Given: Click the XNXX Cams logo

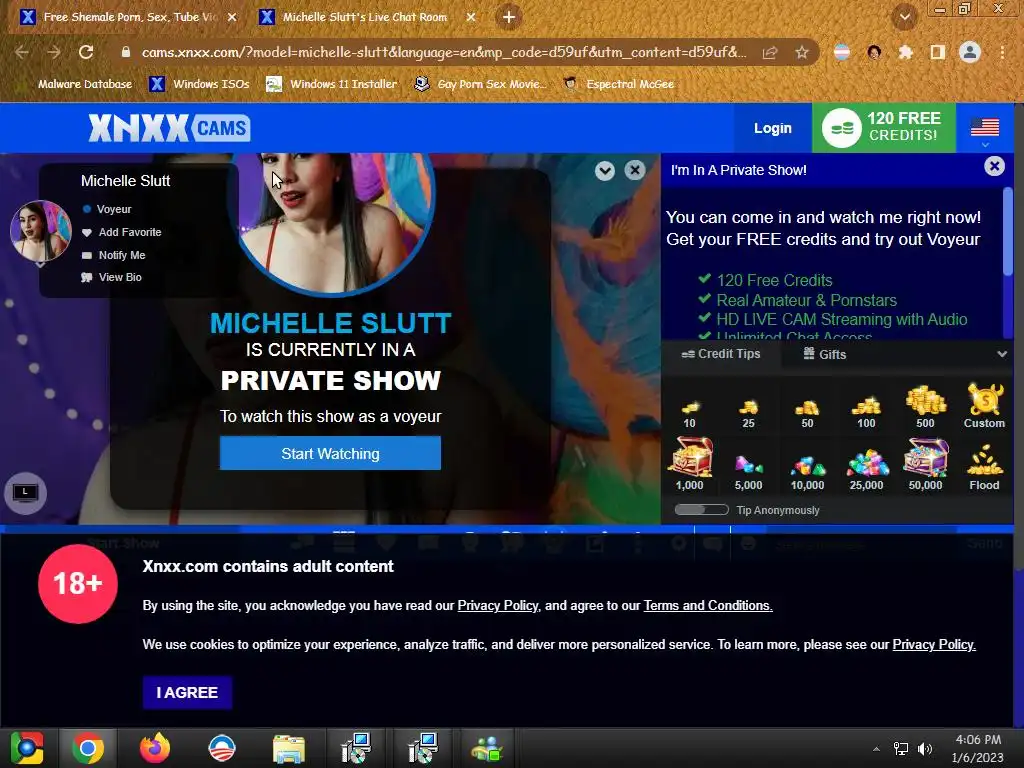Looking at the screenshot, I should pos(169,128).
